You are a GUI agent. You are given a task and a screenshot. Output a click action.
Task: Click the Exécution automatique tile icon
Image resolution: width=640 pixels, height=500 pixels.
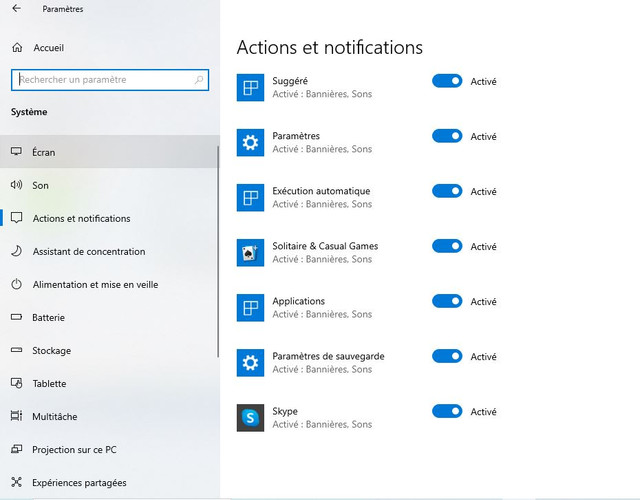click(x=250, y=198)
